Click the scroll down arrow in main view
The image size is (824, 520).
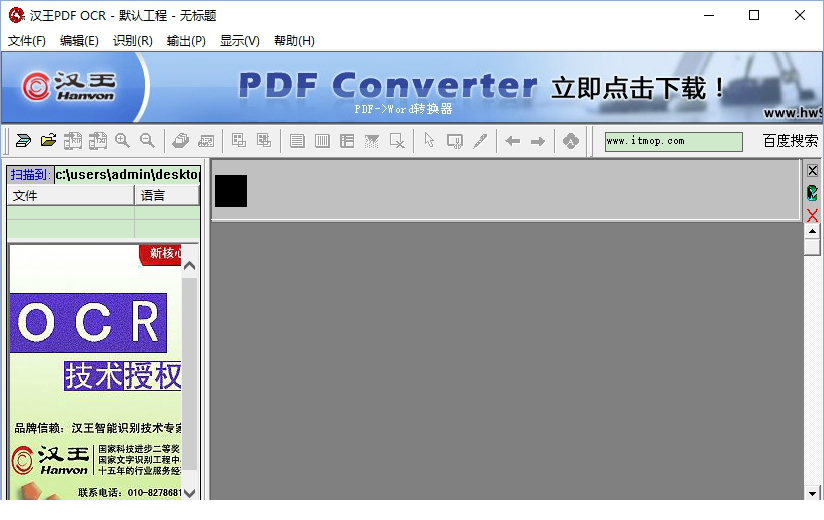[x=812, y=493]
